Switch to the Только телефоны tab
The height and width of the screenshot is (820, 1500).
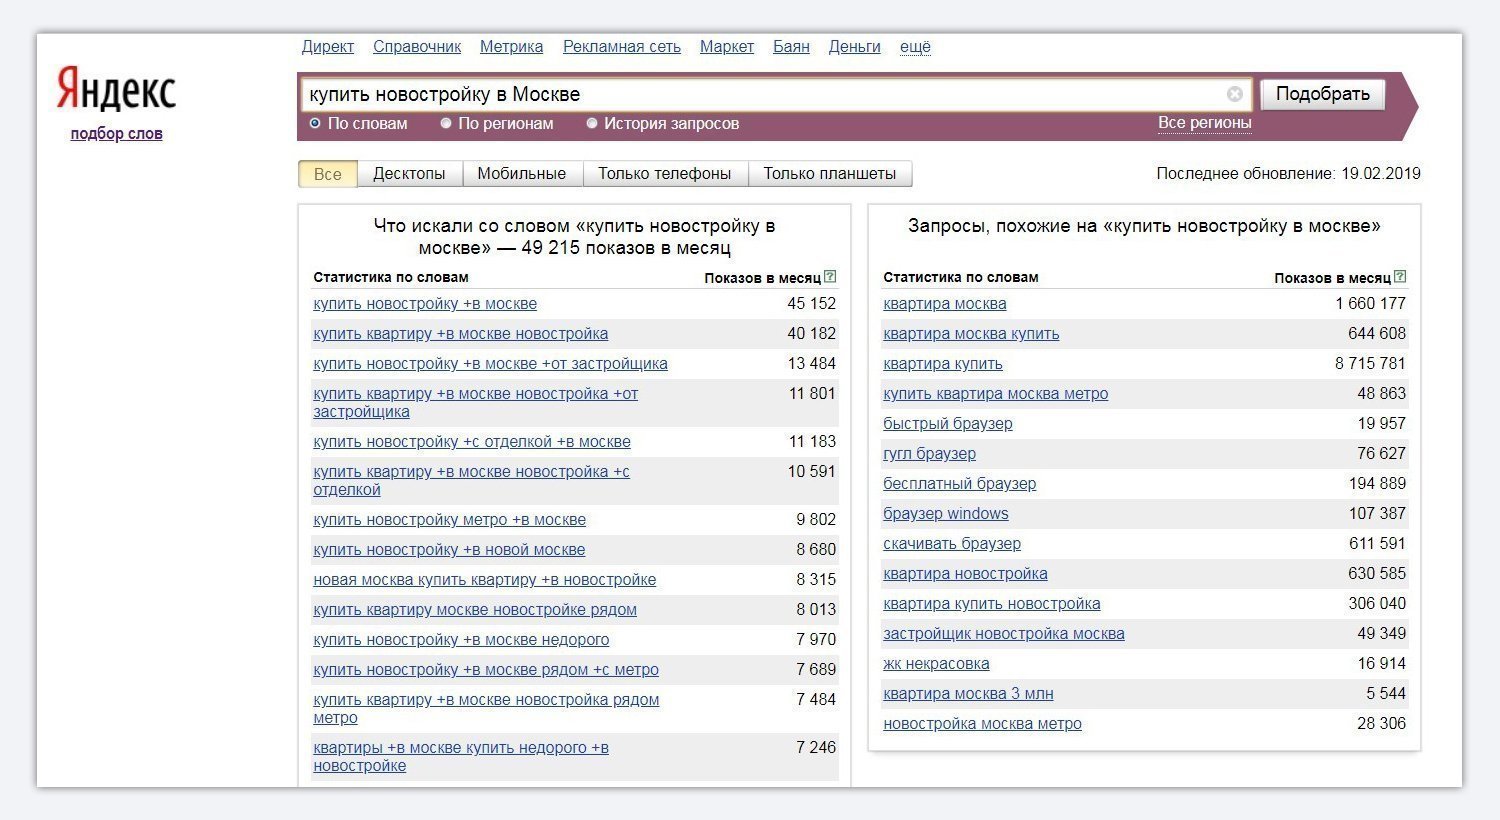pos(665,174)
